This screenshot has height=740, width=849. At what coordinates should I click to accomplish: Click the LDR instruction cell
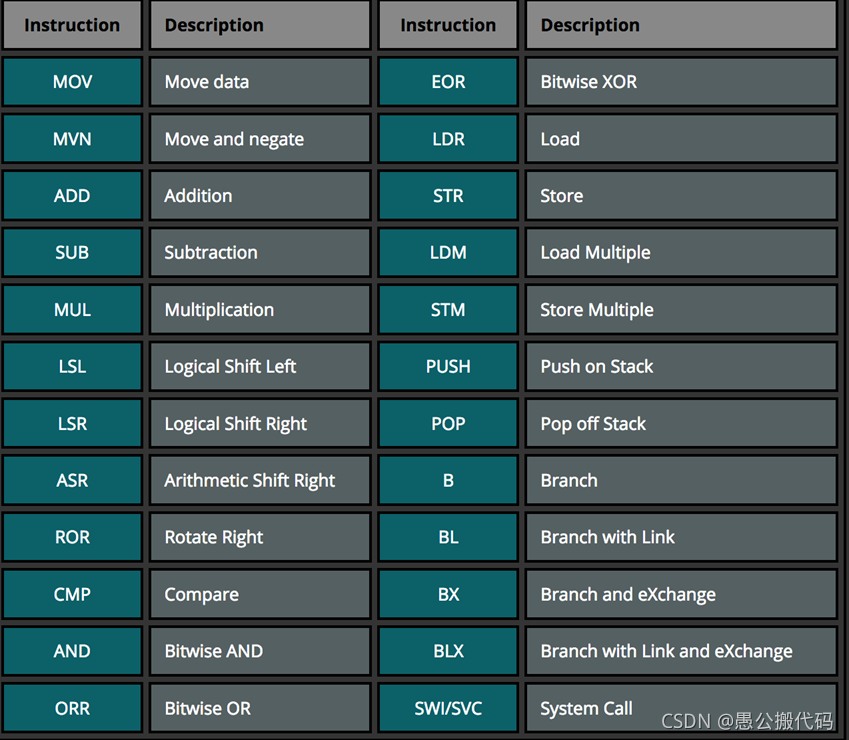click(x=448, y=139)
